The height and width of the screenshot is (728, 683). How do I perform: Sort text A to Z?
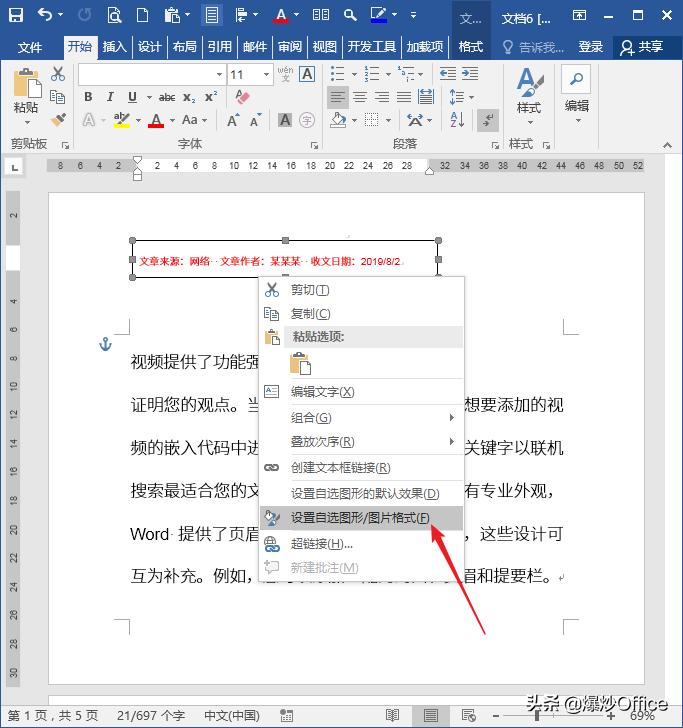coord(457,120)
